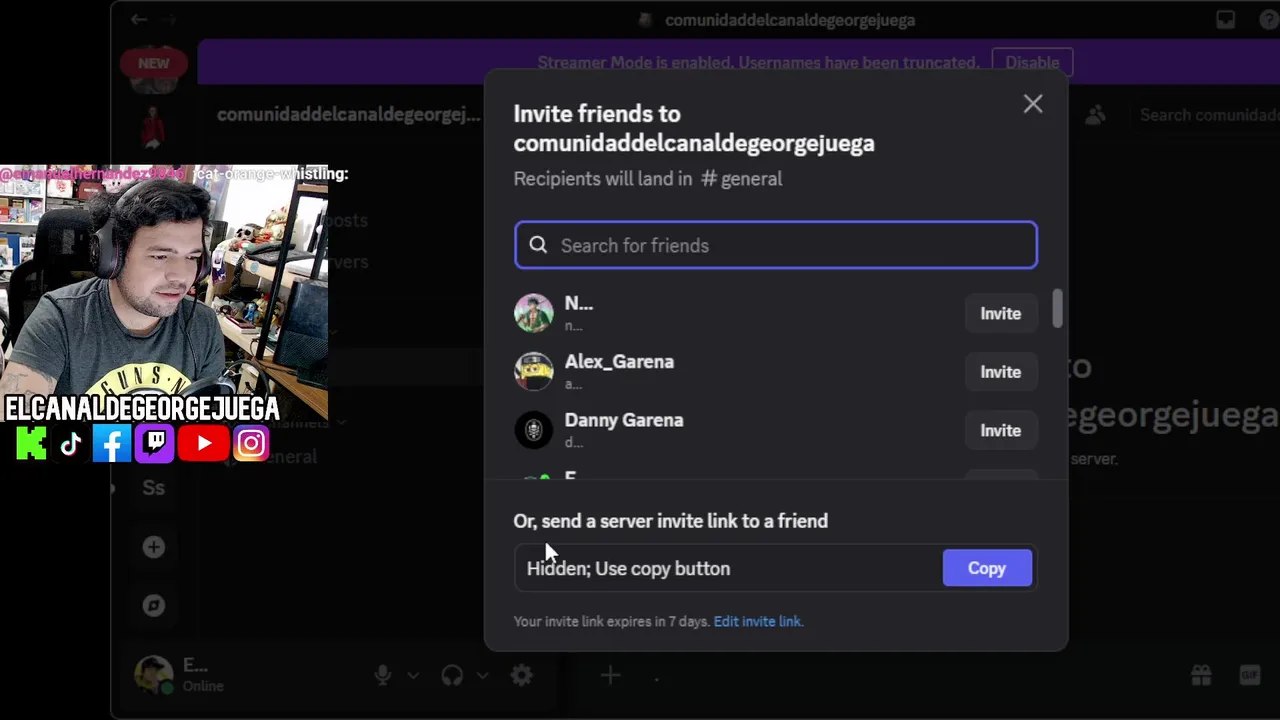Invite Alex_Garena to the server
The width and height of the screenshot is (1280, 720).
(1000, 372)
